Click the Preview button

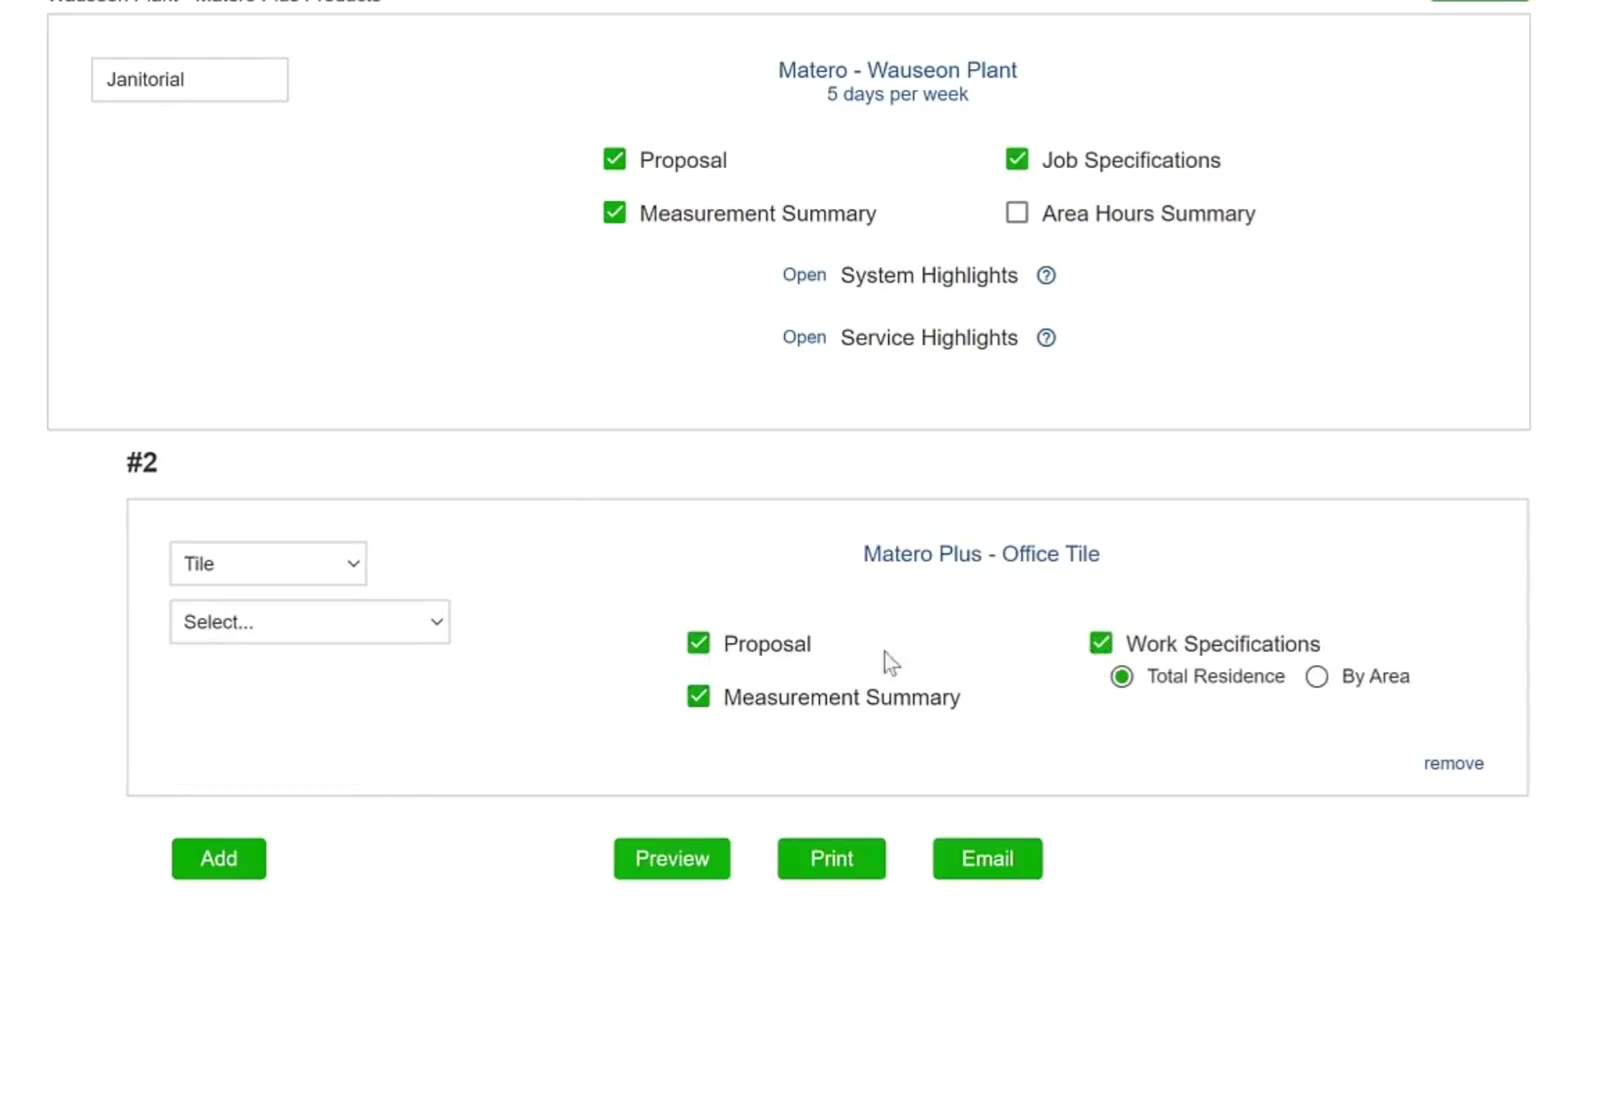coord(672,859)
